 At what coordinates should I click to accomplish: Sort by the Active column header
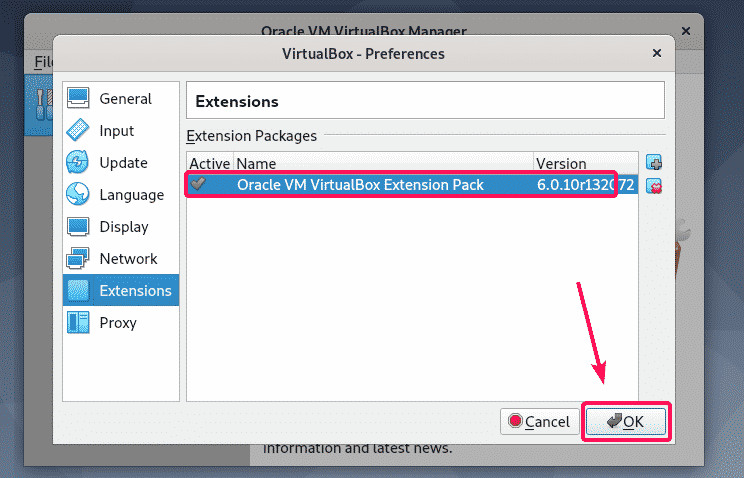pyautogui.click(x=210, y=163)
